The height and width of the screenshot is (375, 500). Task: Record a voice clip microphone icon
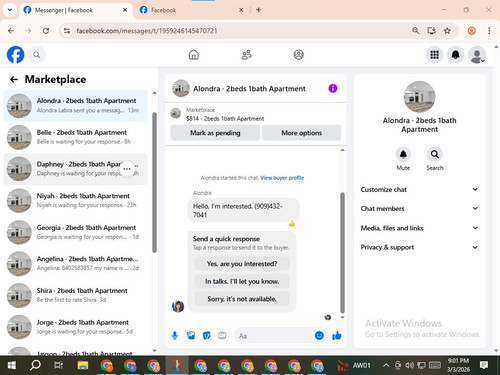pyautogui.click(x=175, y=335)
